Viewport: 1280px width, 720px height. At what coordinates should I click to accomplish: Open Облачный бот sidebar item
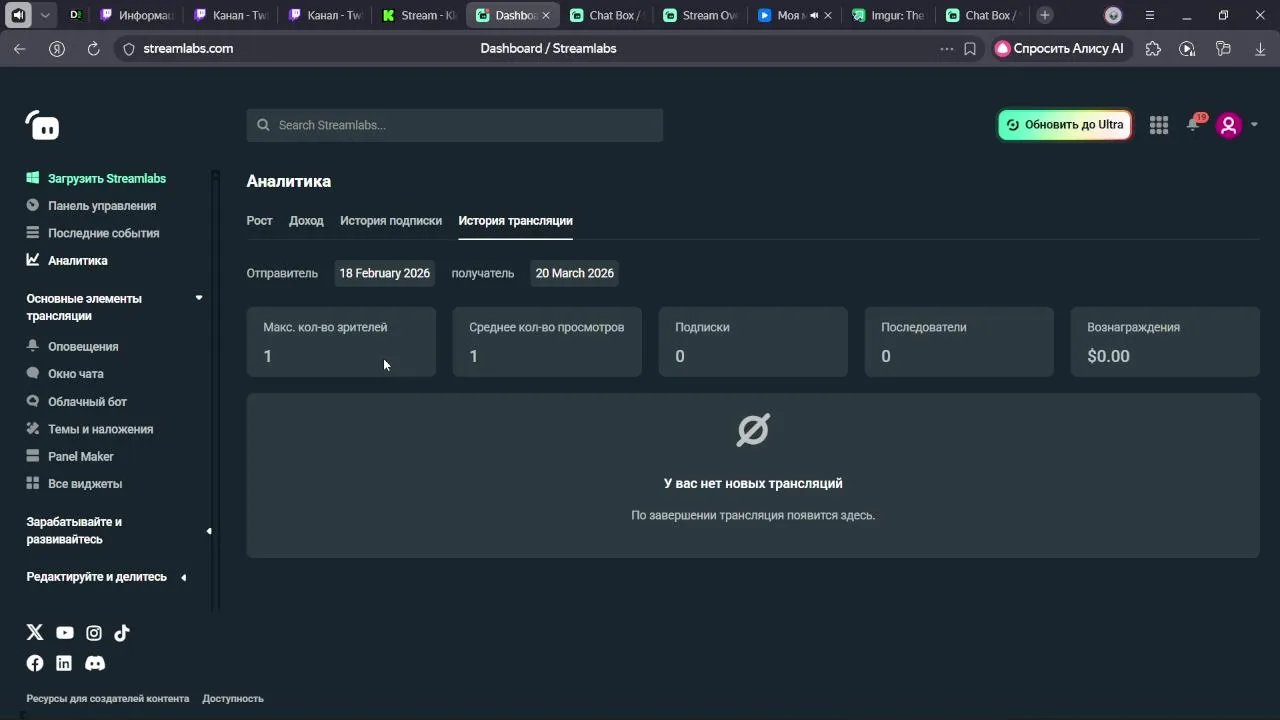tap(88, 401)
